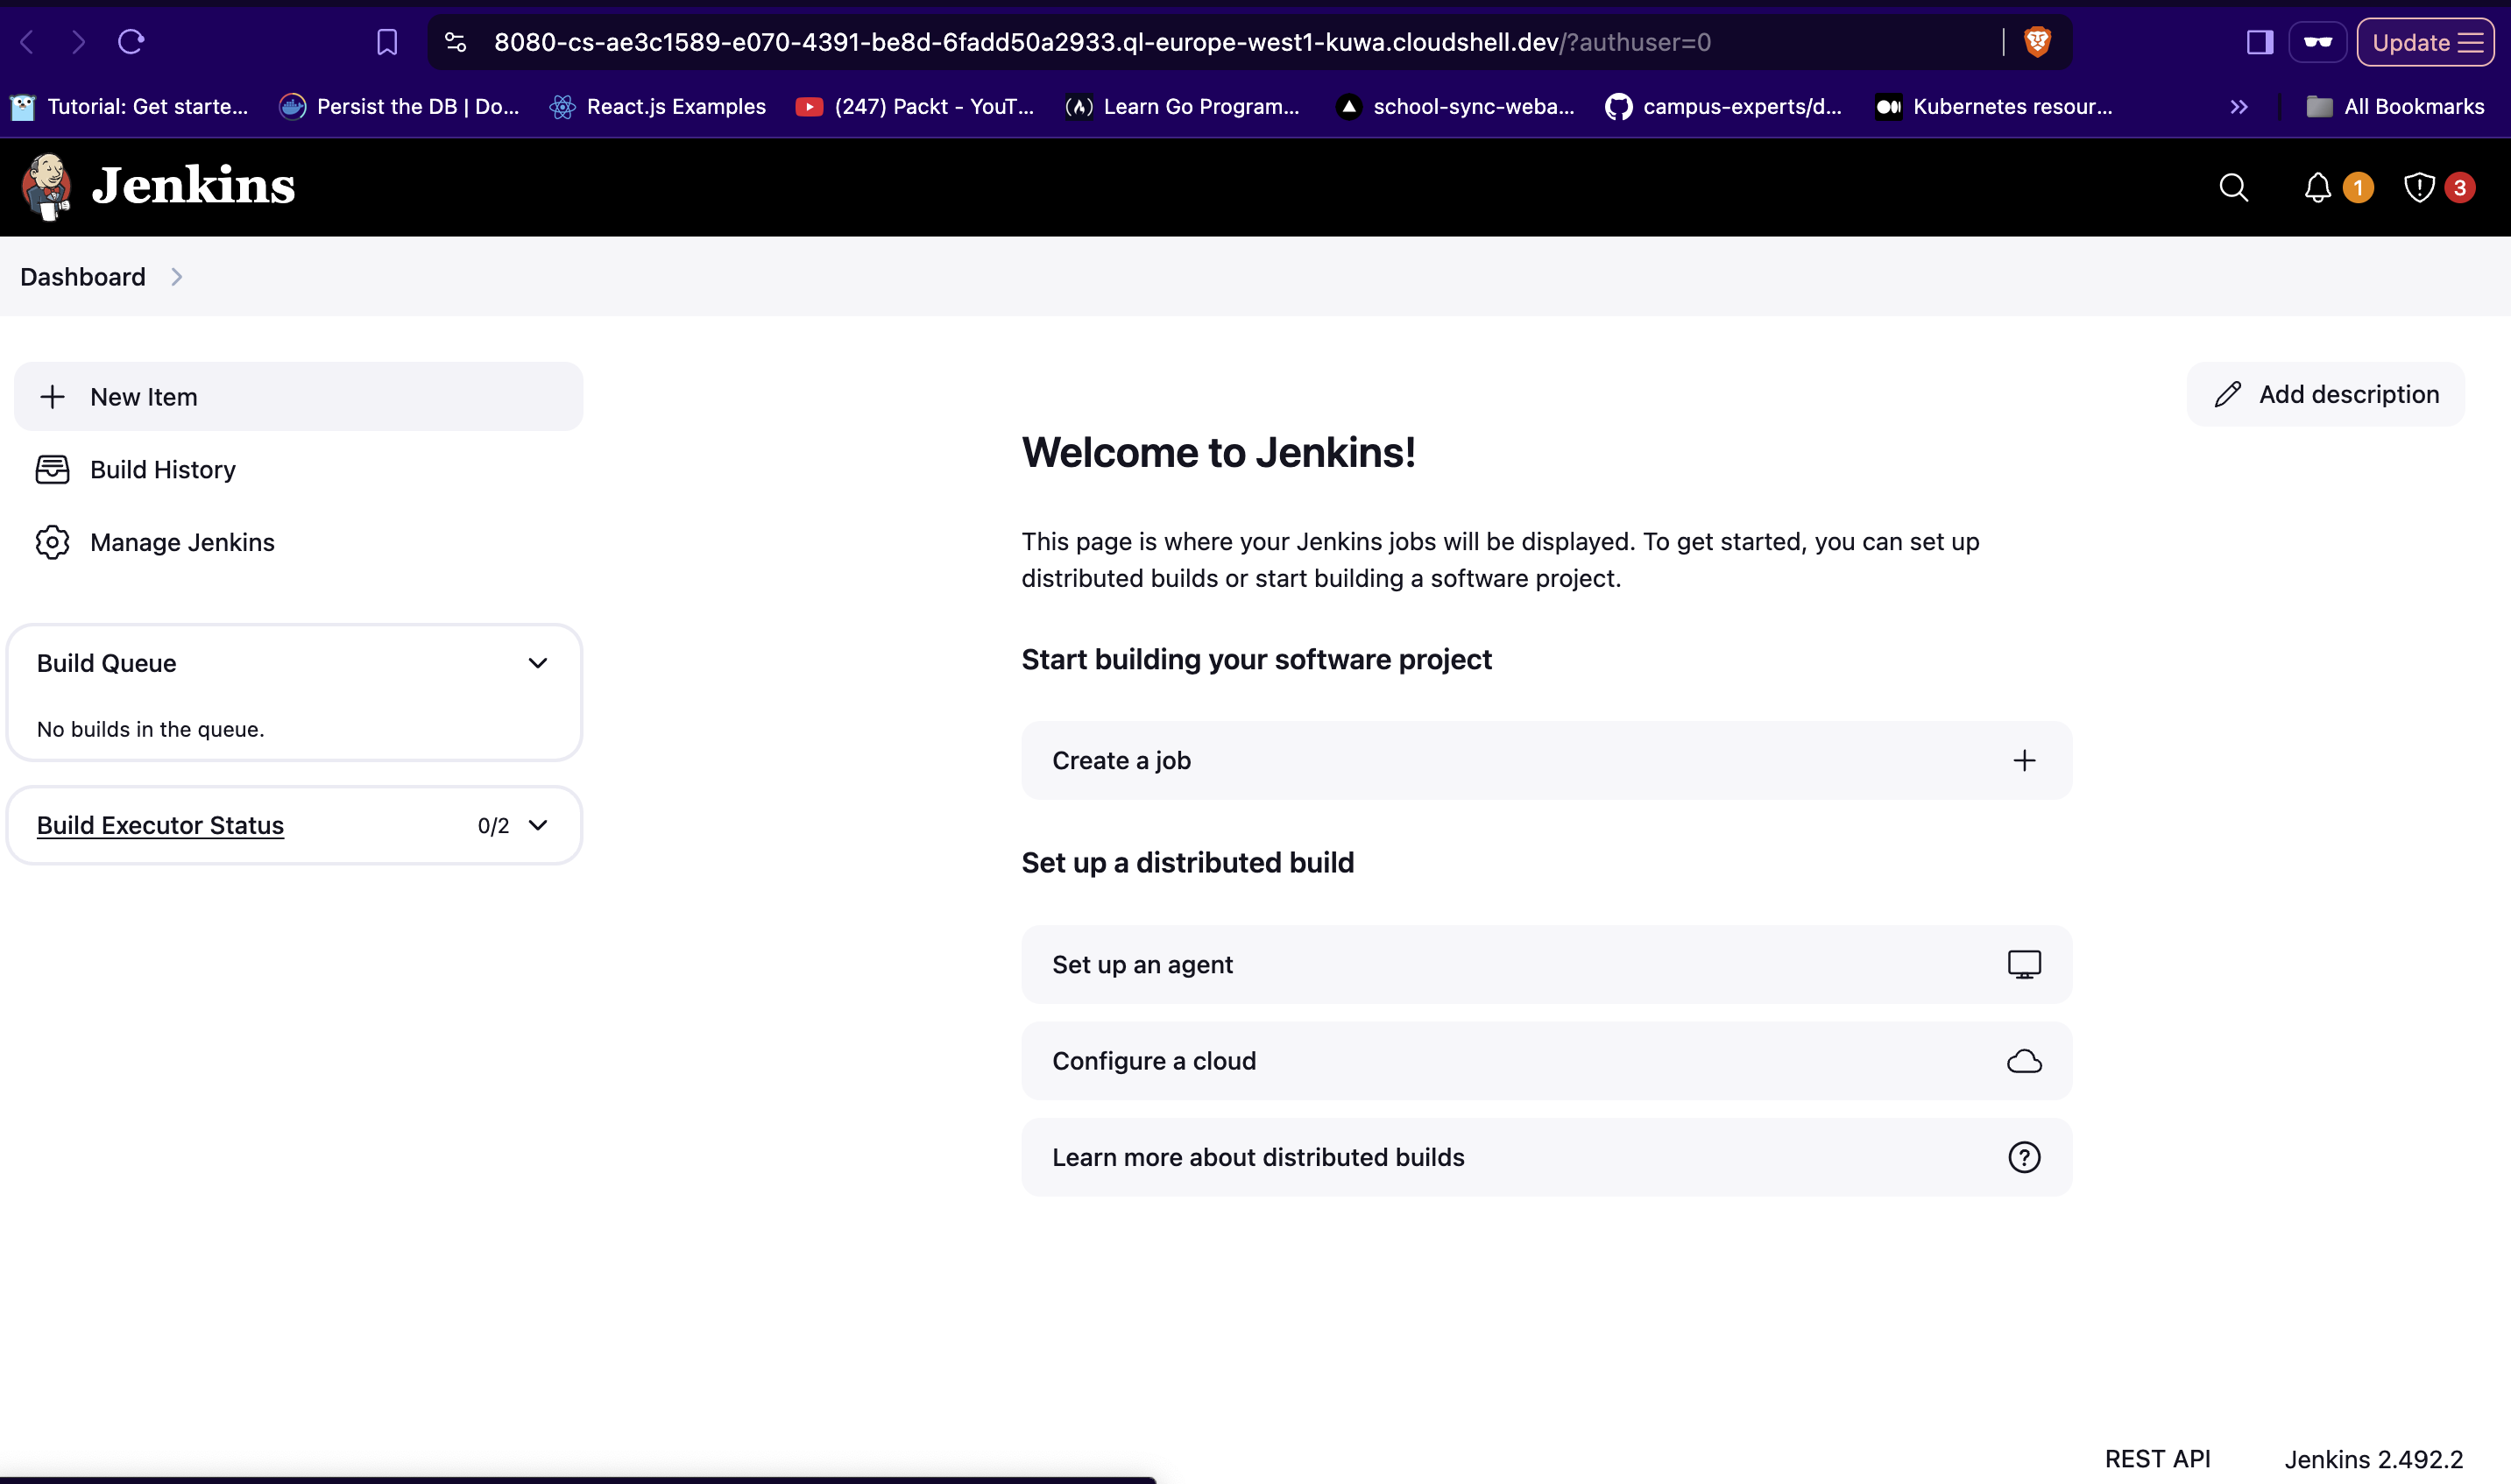2511x1484 pixels.
Task: Open the Update browser menu button
Action: tap(2425, 42)
